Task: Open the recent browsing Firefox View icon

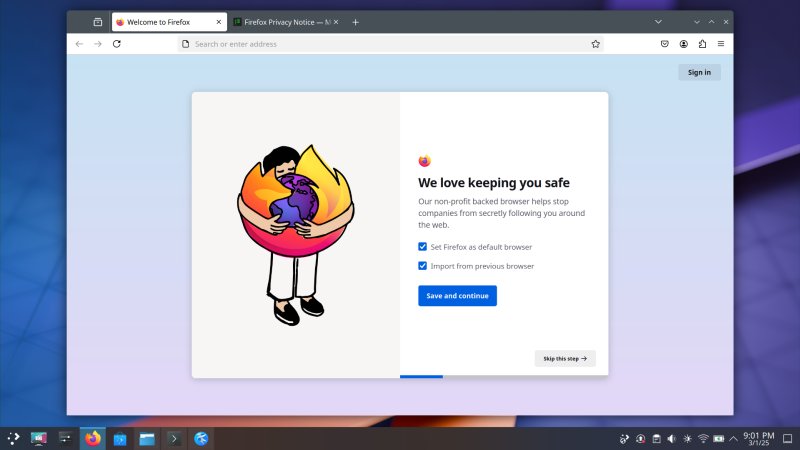Action: click(x=97, y=22)
